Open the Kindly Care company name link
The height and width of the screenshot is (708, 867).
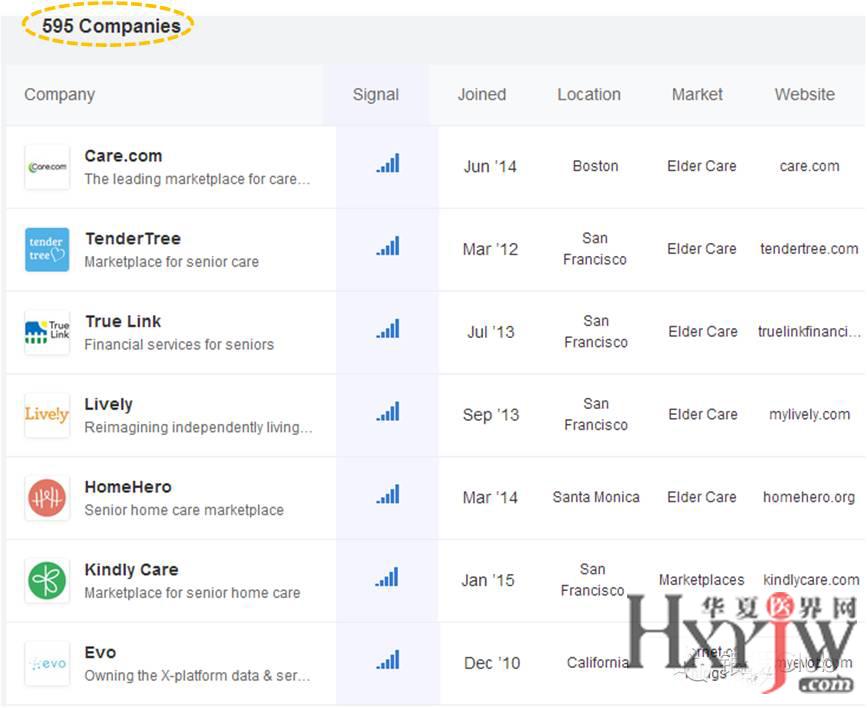tap(132, 570)
